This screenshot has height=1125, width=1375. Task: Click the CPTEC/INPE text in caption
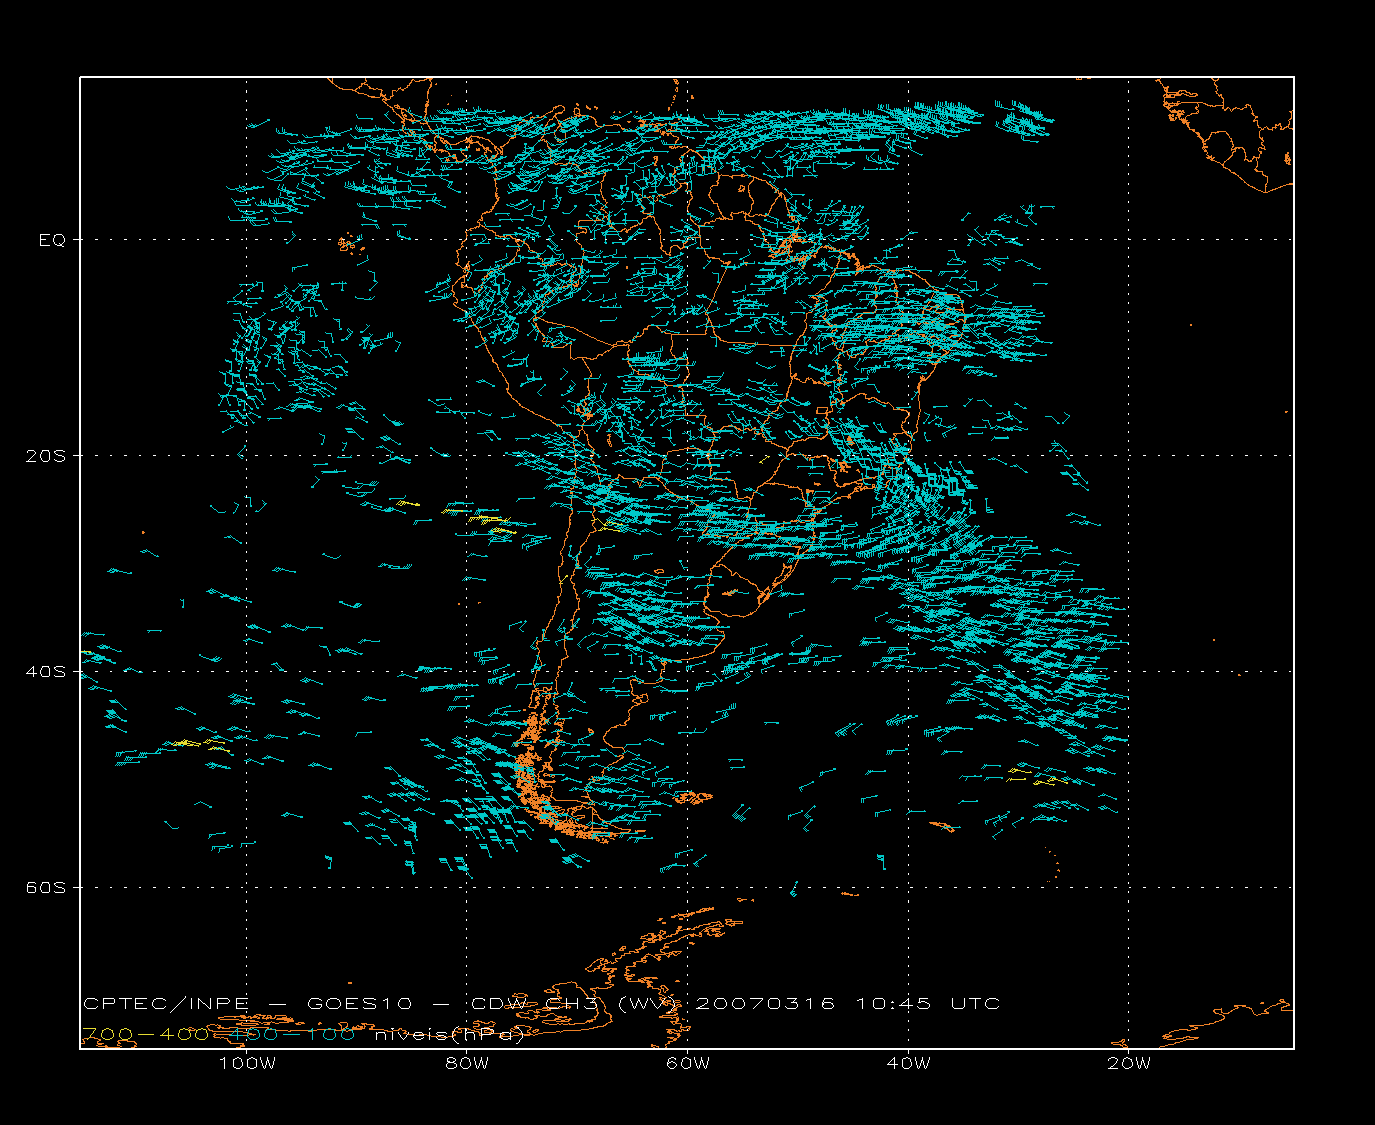pyautogui.click(x=168, y=1003)
